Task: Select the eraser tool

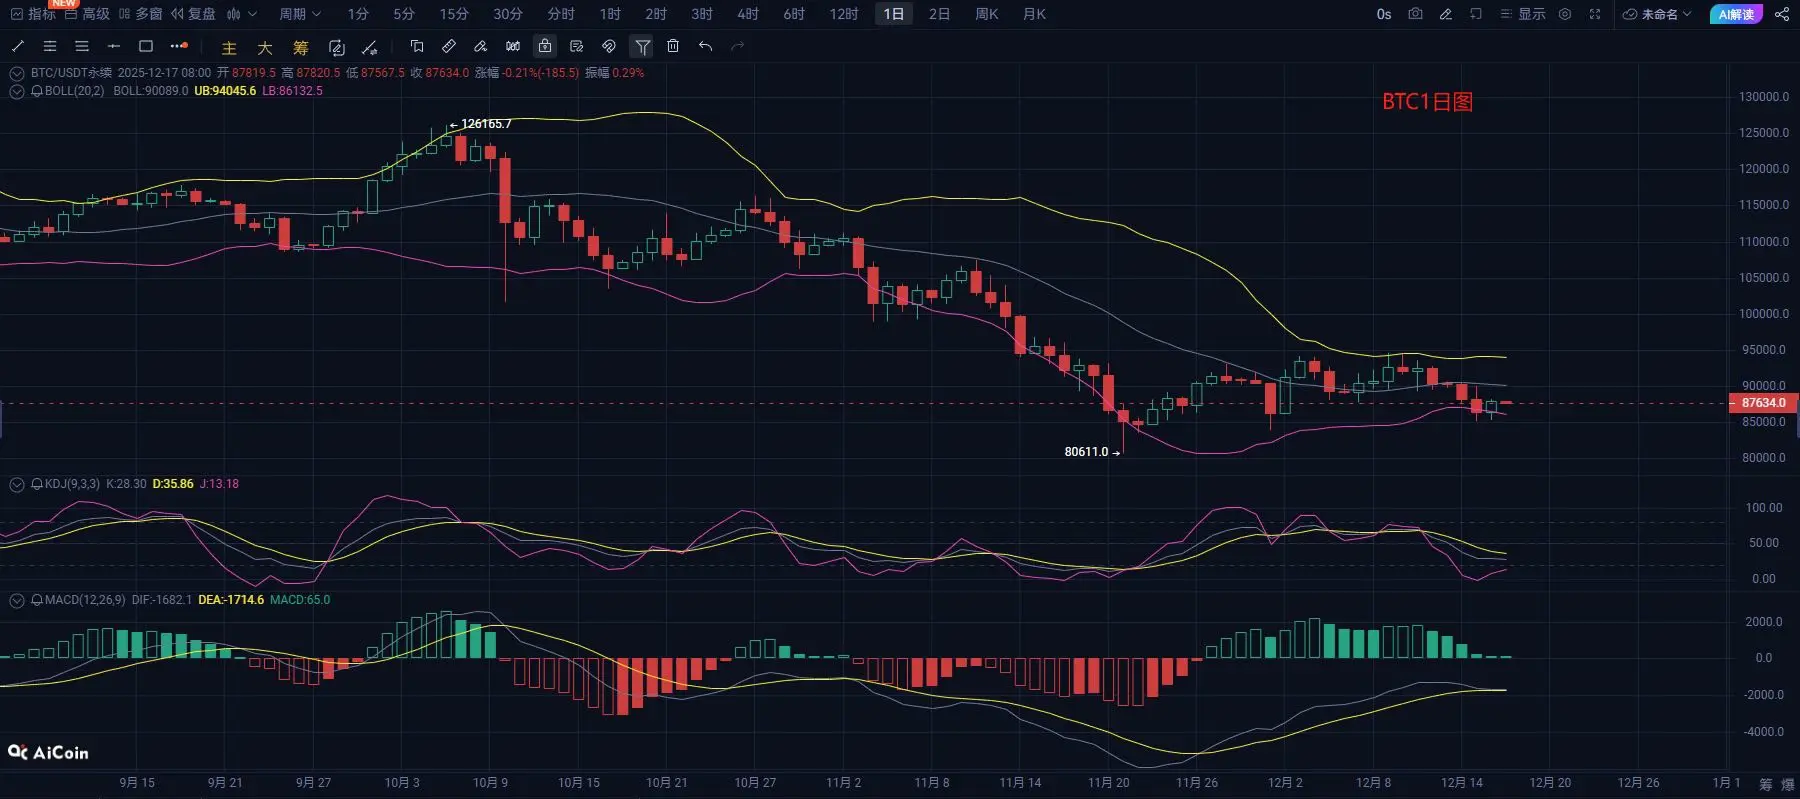Action: tap(481, 46)
